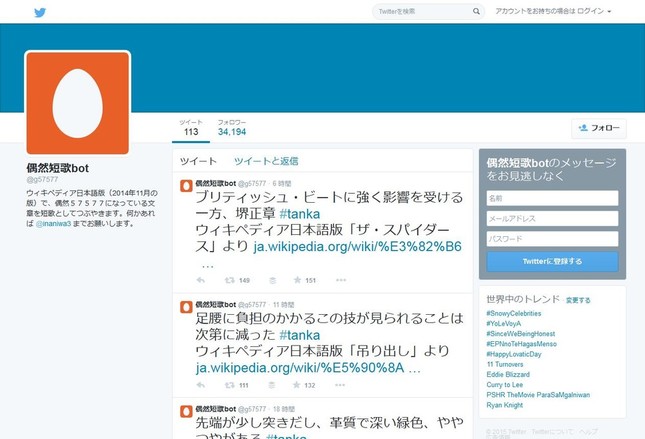The height and width of the screenshot is (439, 645).
Task: Click the Twitterに登録する button
Action: [x=552, y=262]
